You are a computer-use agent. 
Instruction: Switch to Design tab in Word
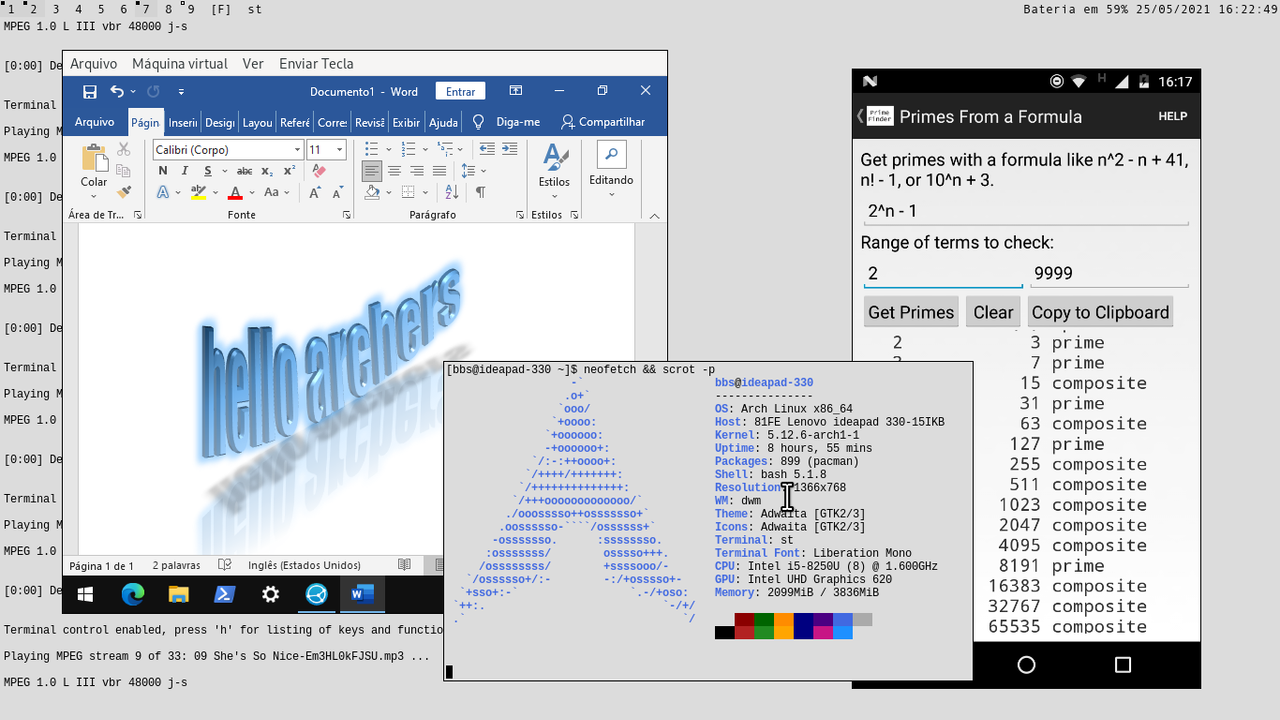pyautogui.click(x=219, y=122)
